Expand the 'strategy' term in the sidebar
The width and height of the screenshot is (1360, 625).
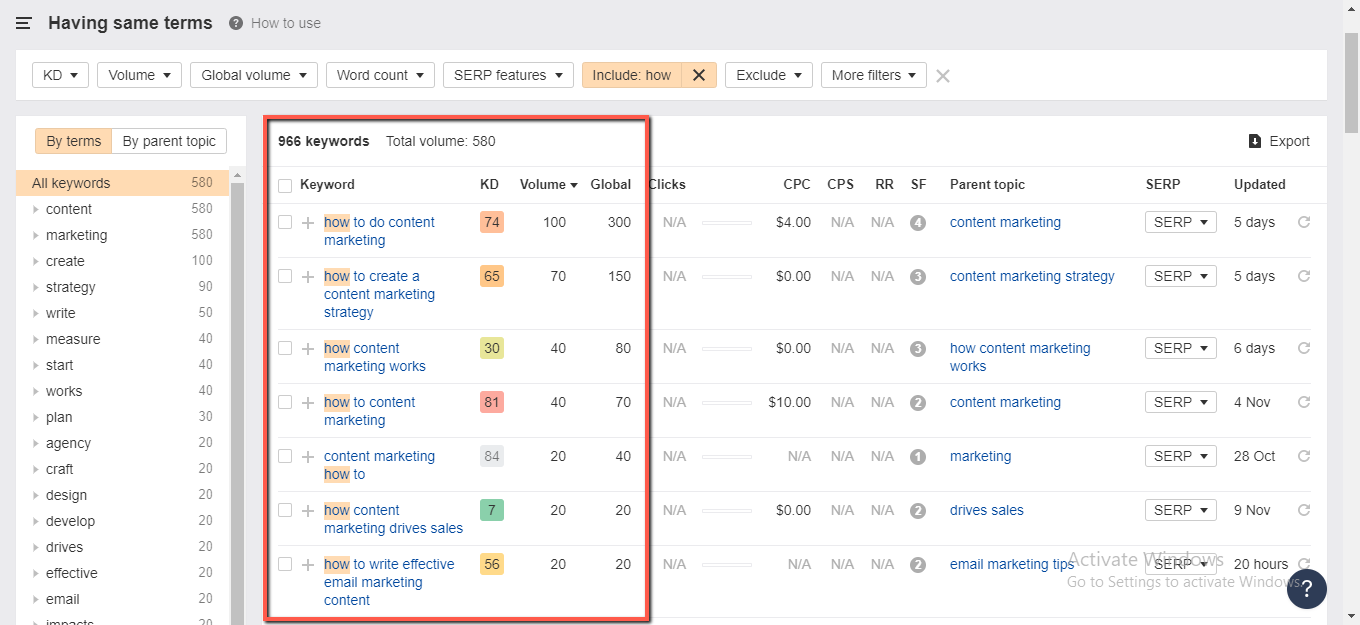[x=36, y=288]
